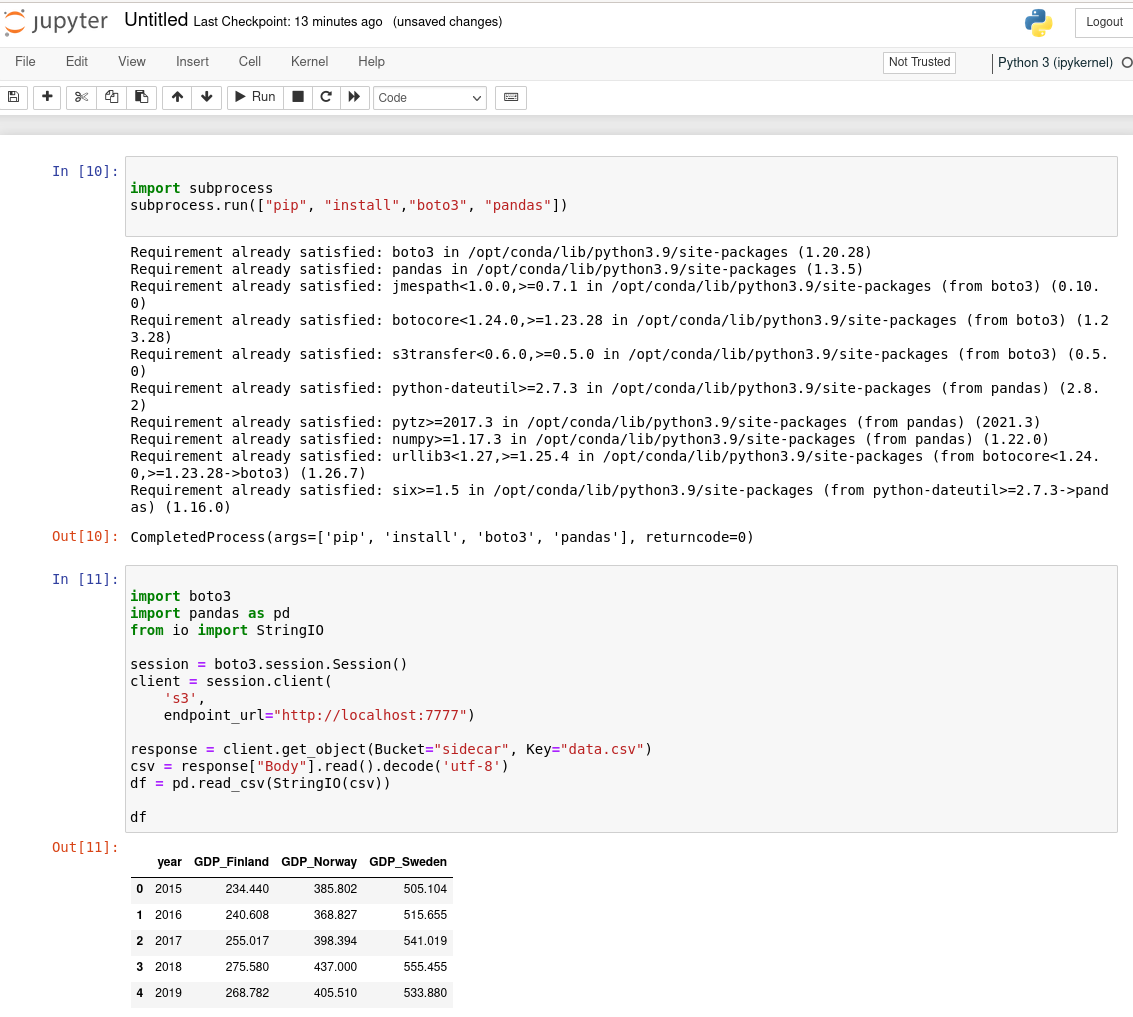Open the command palette keyboard icon
Screen dimensions: 1133x1017
click(510, 97)
